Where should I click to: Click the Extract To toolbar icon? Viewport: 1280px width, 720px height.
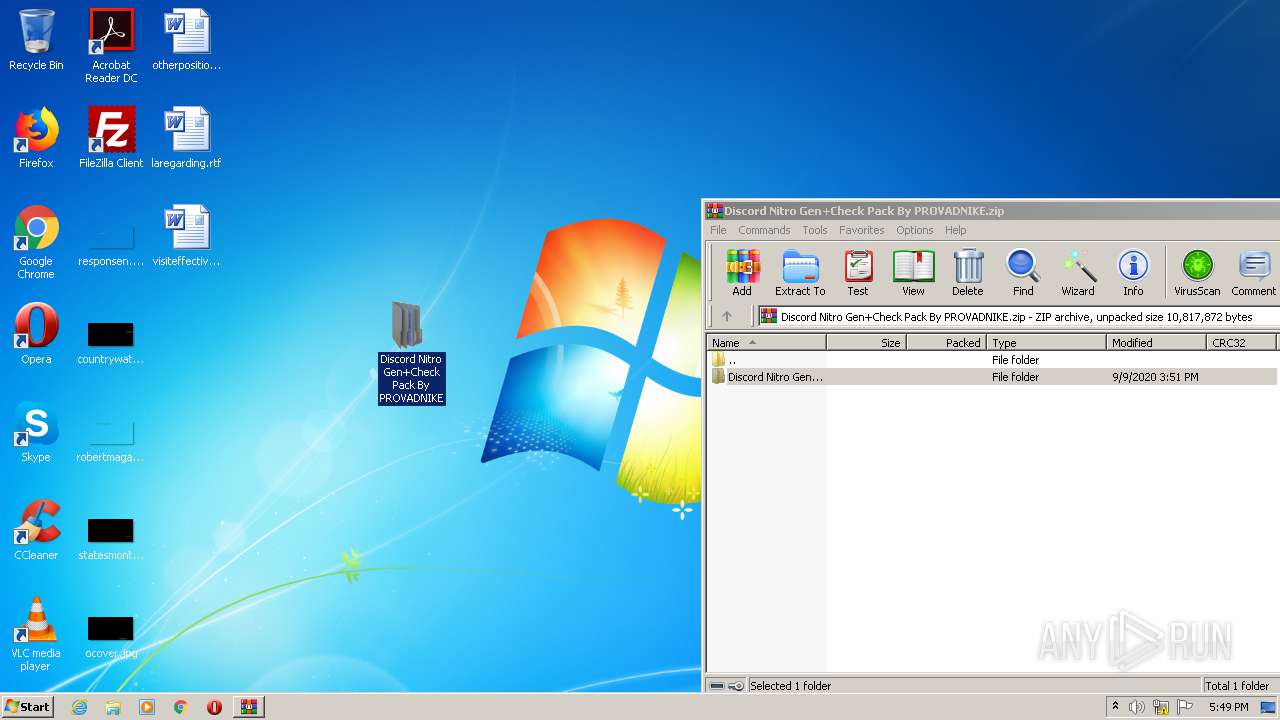click(x=800, y=273)
